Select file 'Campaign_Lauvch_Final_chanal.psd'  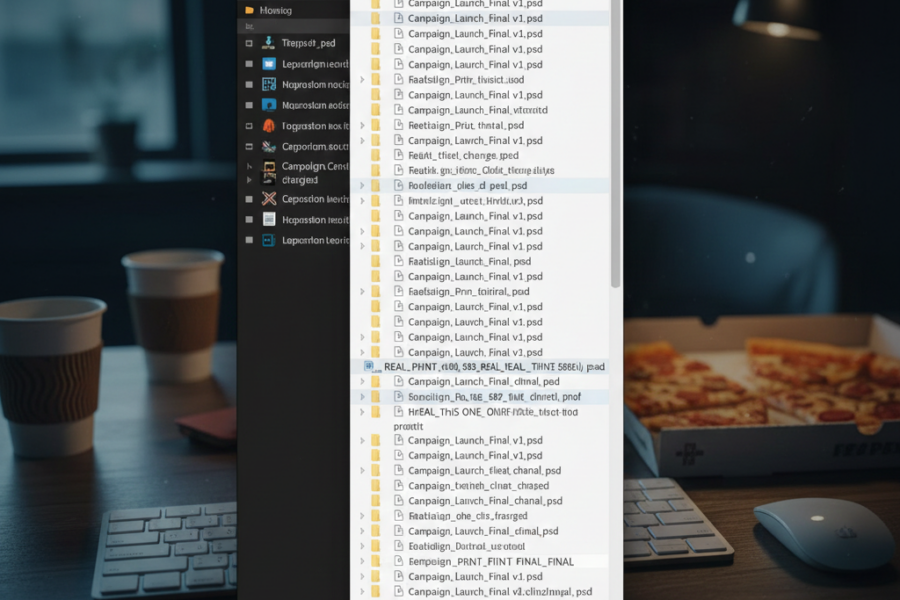[485, 501]
